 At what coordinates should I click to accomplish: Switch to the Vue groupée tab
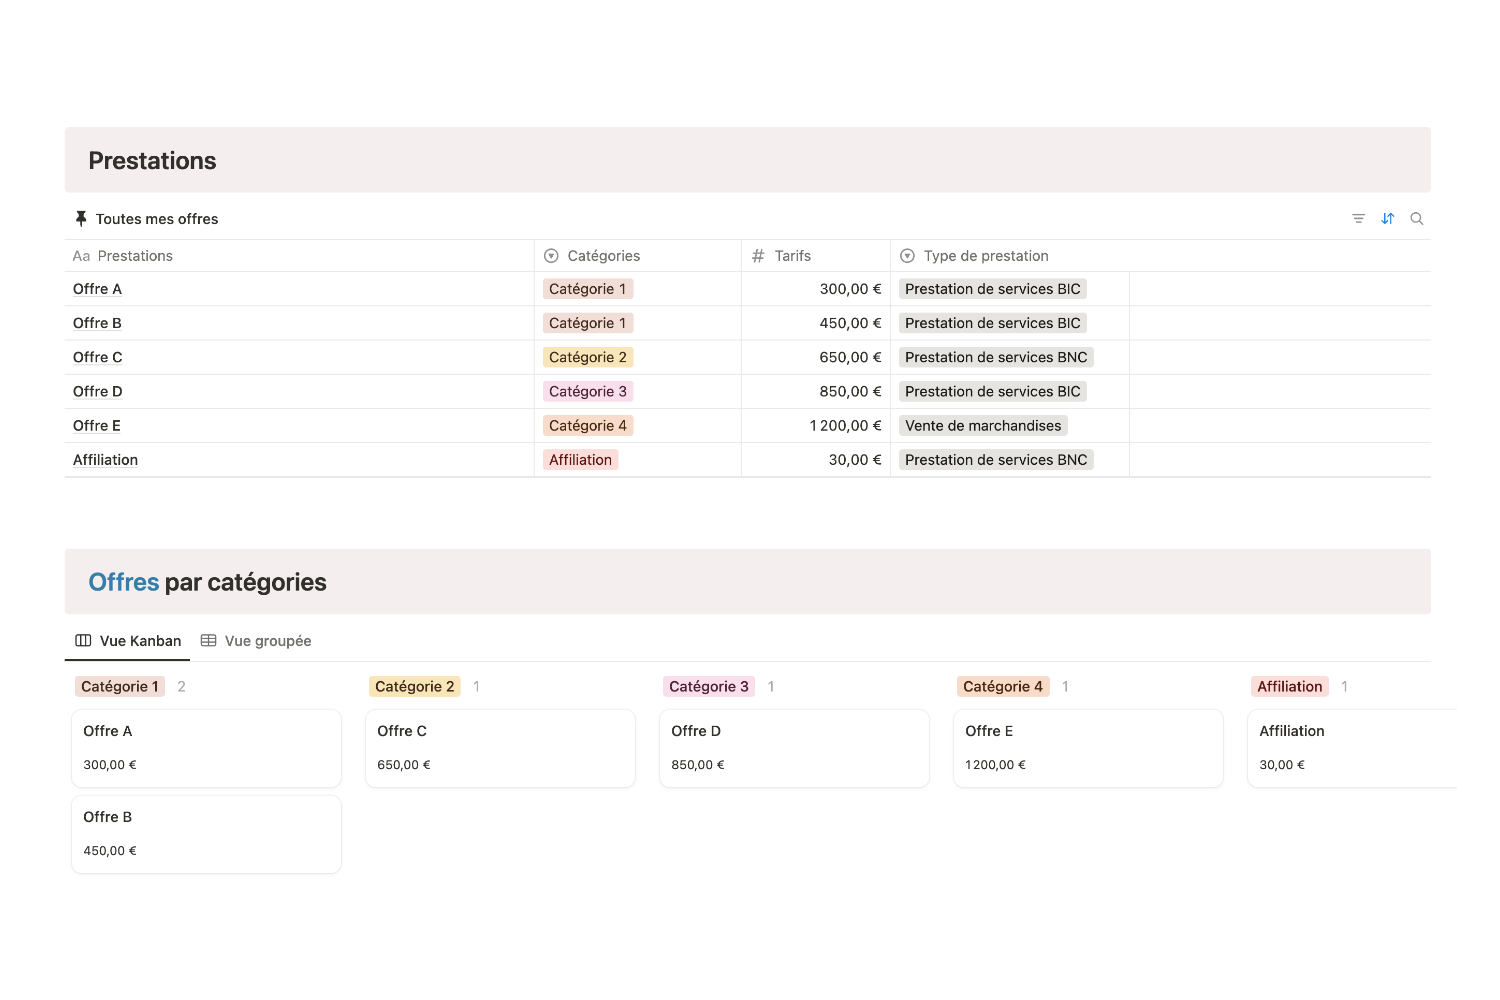(256, 641)
